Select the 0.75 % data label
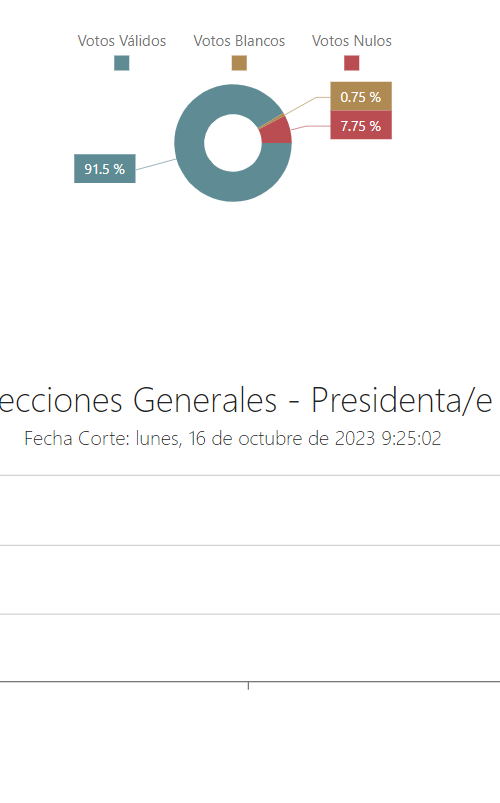 coord(361,96)
